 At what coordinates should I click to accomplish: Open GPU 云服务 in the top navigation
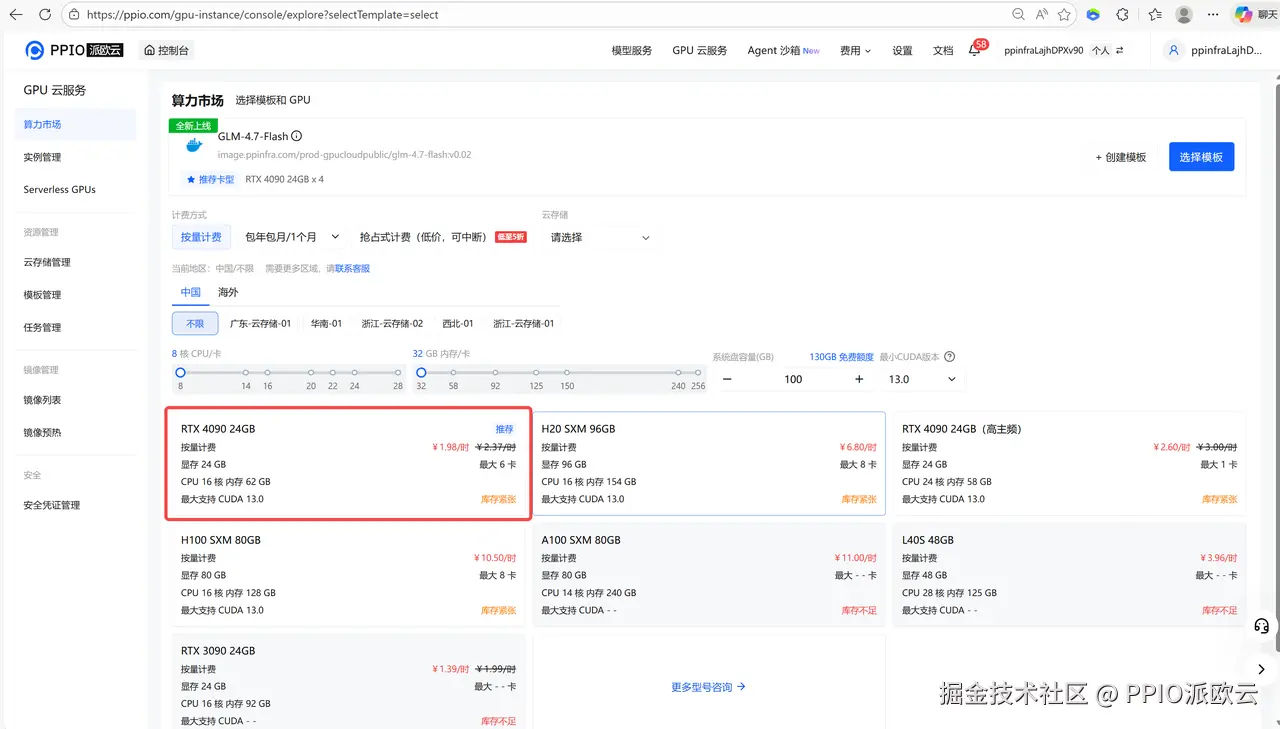pos(700,50)
